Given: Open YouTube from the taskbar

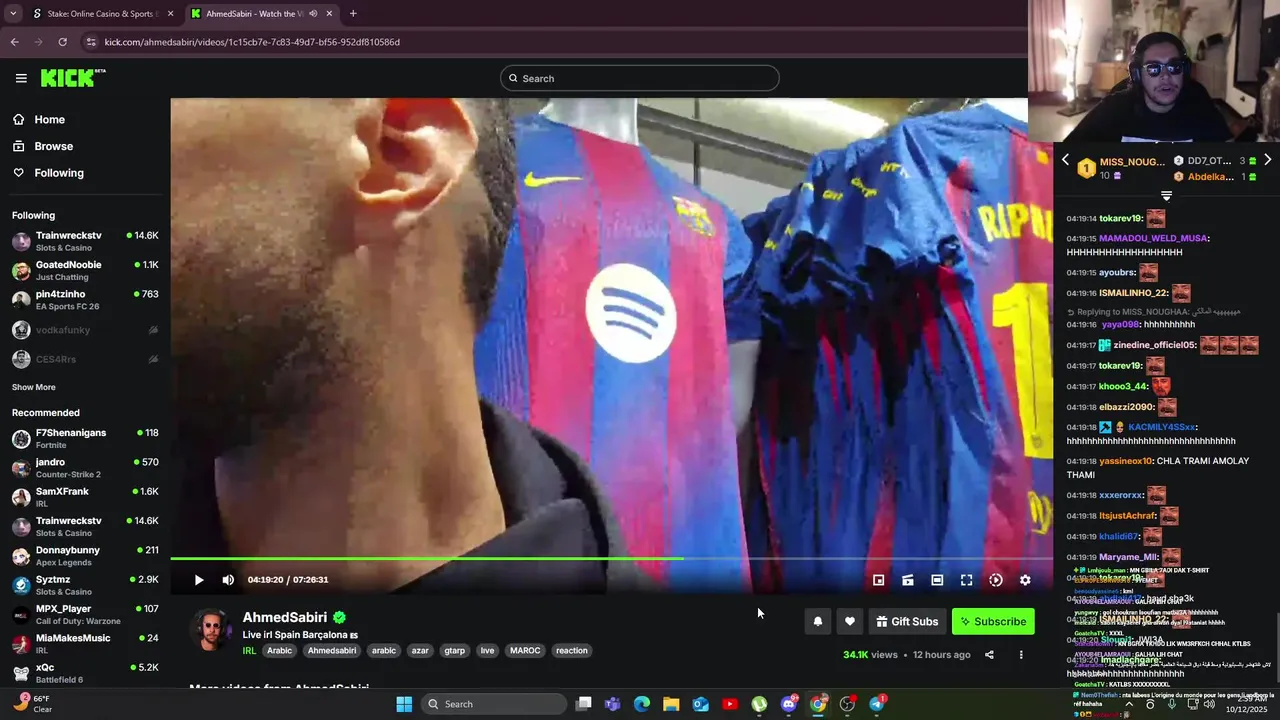Looking at the screenshot, I should (730, 704).
